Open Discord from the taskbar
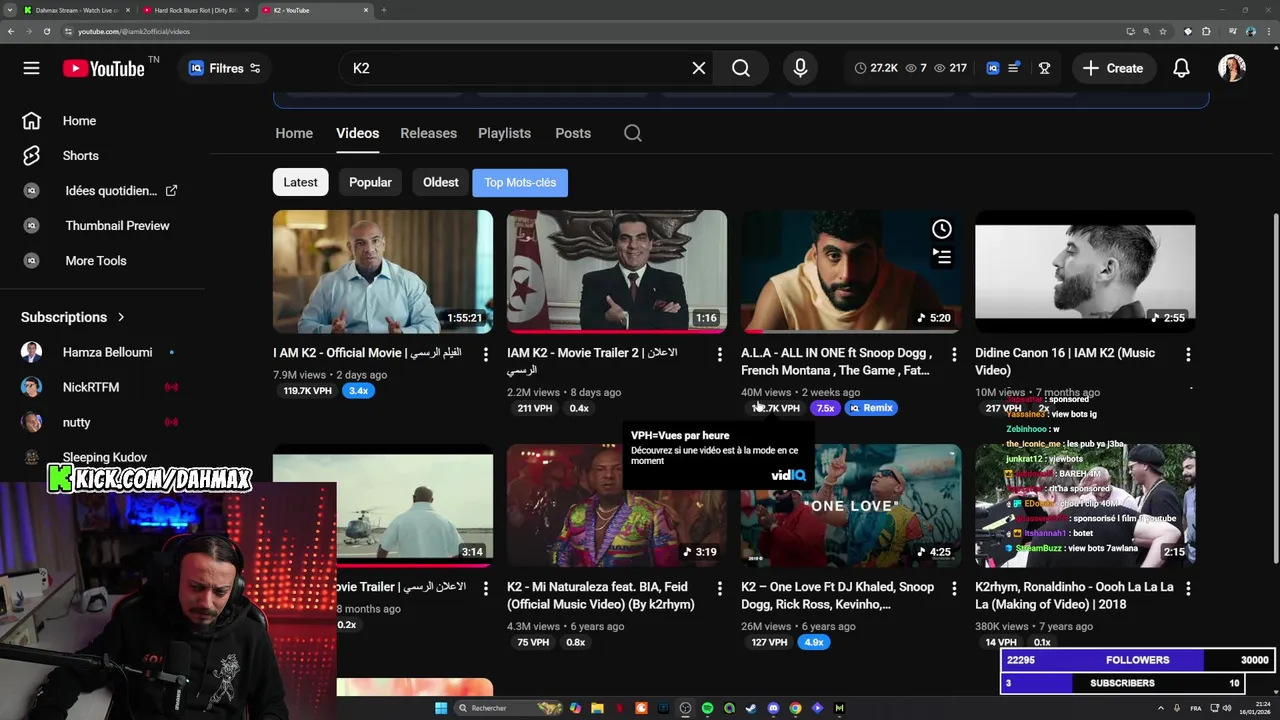1280x720 pixels. point(773,708)
